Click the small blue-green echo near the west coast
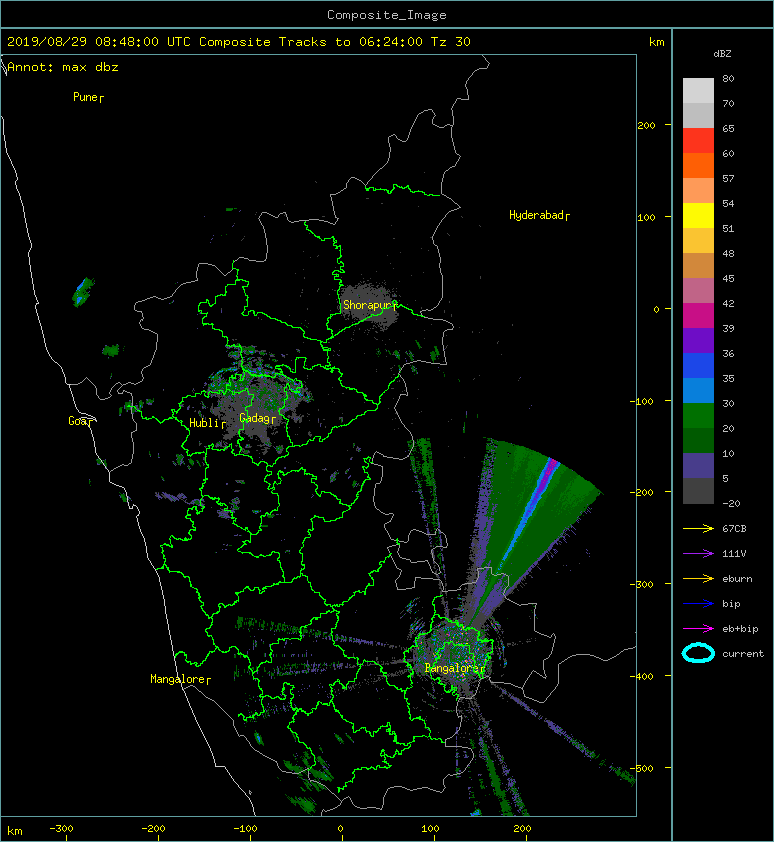Screen dimensions: 774x842 pos(83,292)
